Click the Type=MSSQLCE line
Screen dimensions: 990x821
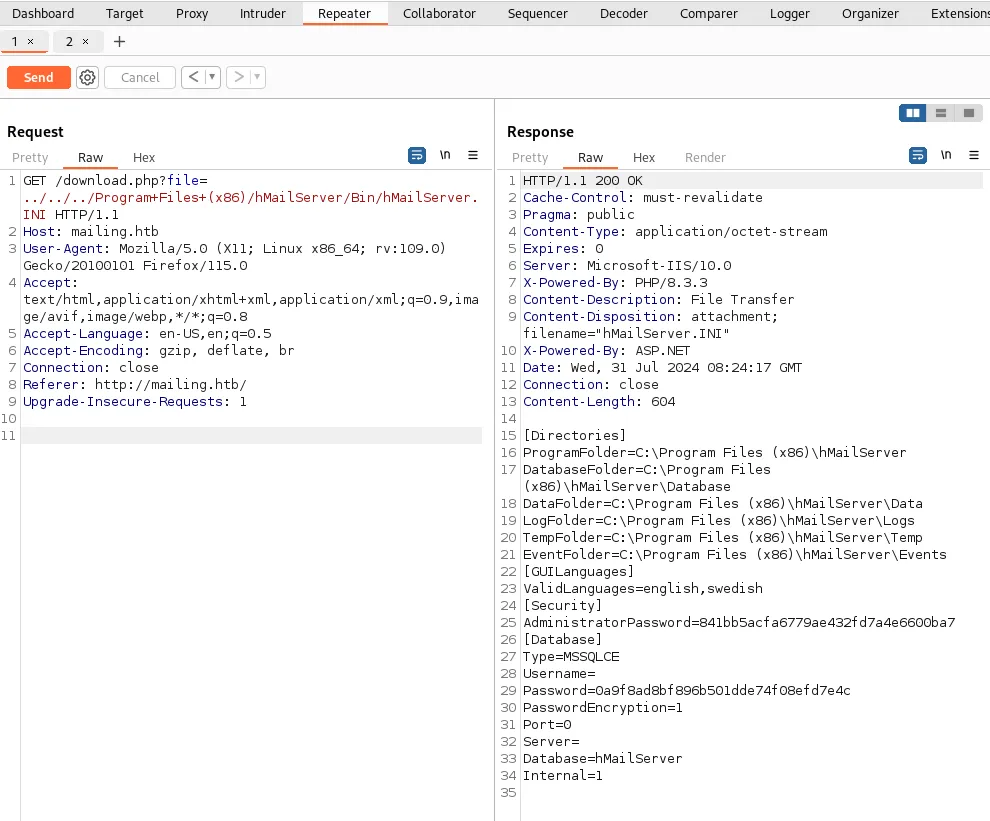[571, 657]
